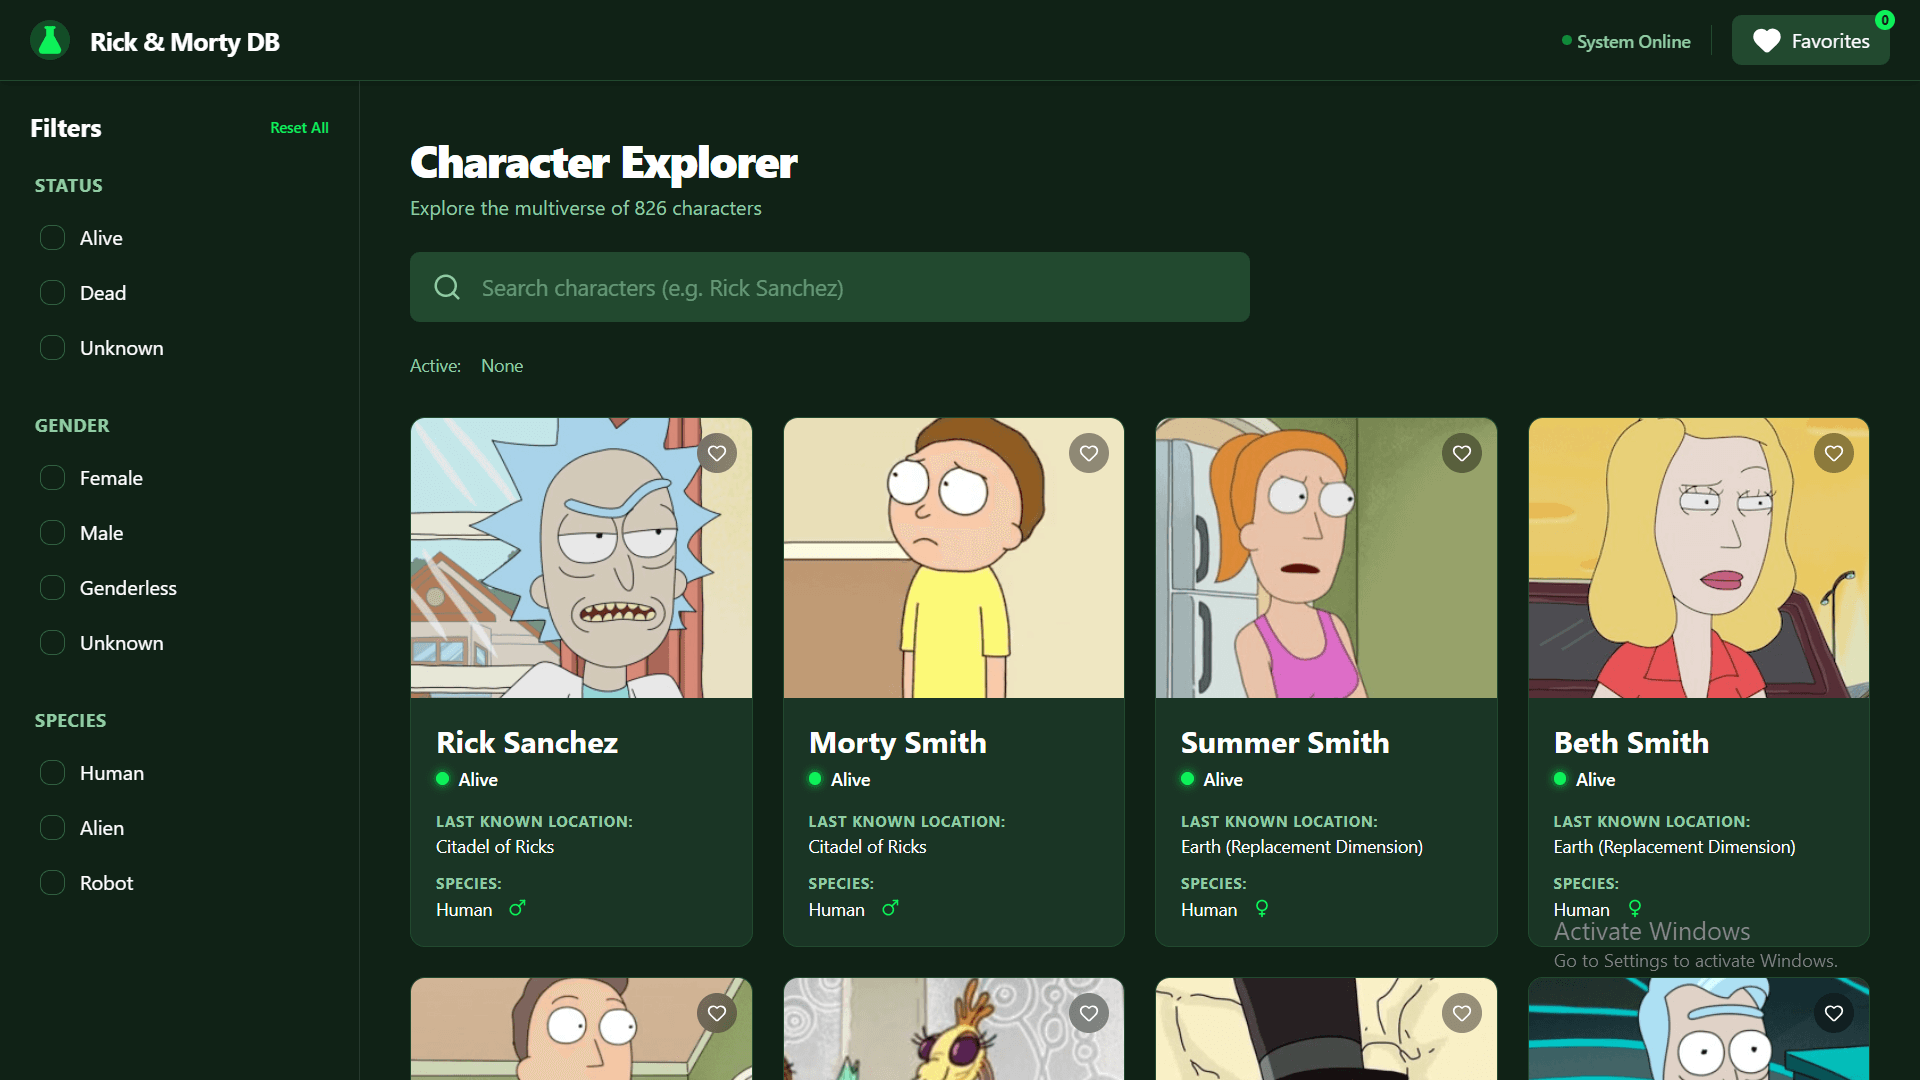
Task: Click the female gender symbol on Beth's card
Action: (1635, 909)
